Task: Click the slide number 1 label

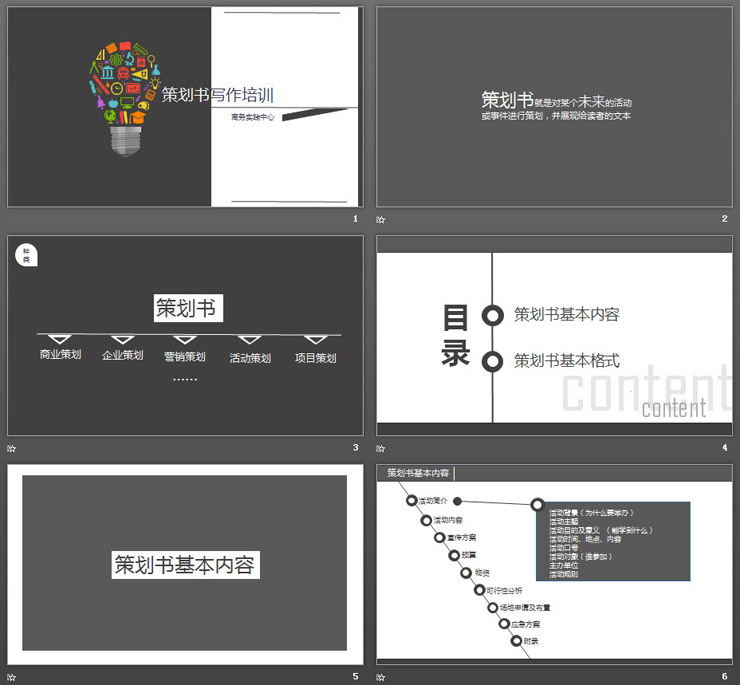Action: tap(354, 219)
